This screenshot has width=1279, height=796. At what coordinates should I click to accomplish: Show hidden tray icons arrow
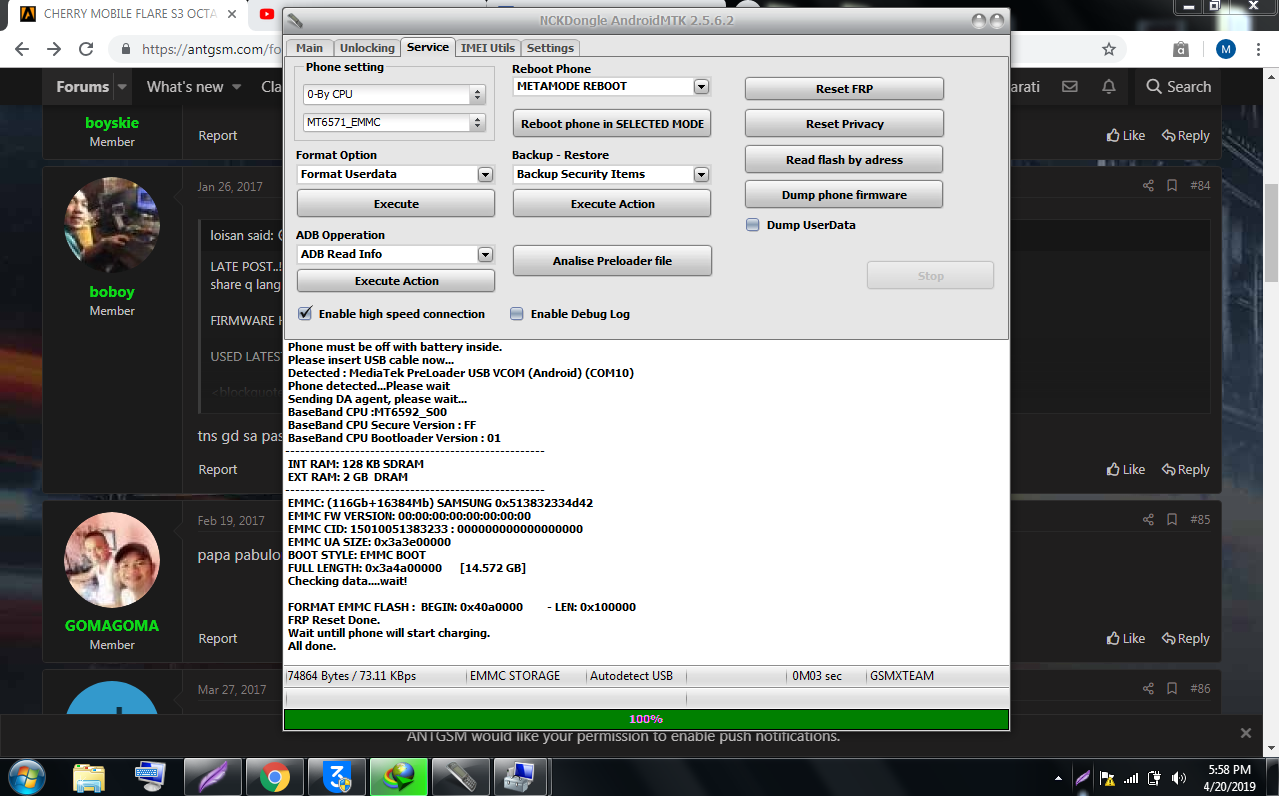click(1058, 778)
